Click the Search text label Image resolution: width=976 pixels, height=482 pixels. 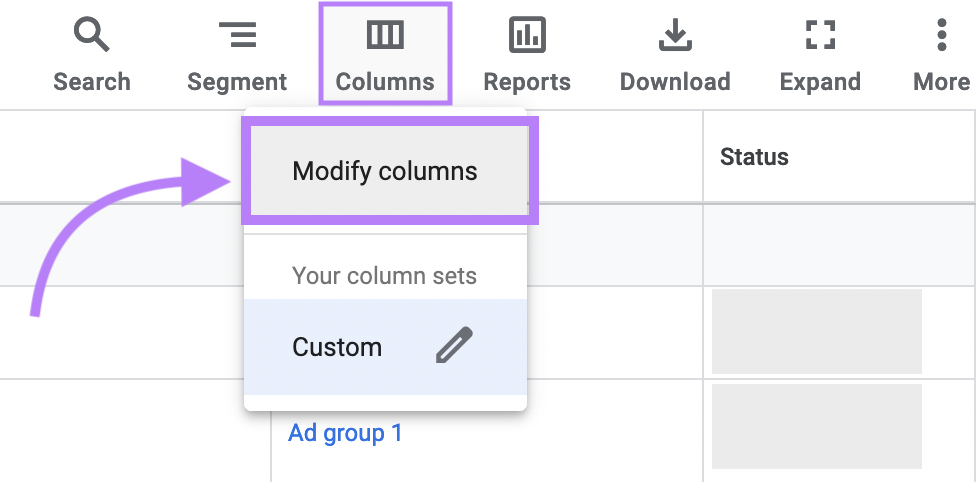[x=92, y=82]
